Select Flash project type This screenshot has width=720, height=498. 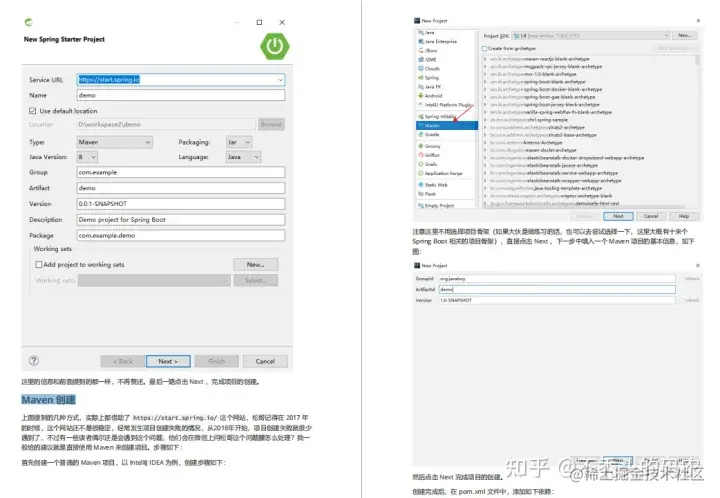click(427, 194)
